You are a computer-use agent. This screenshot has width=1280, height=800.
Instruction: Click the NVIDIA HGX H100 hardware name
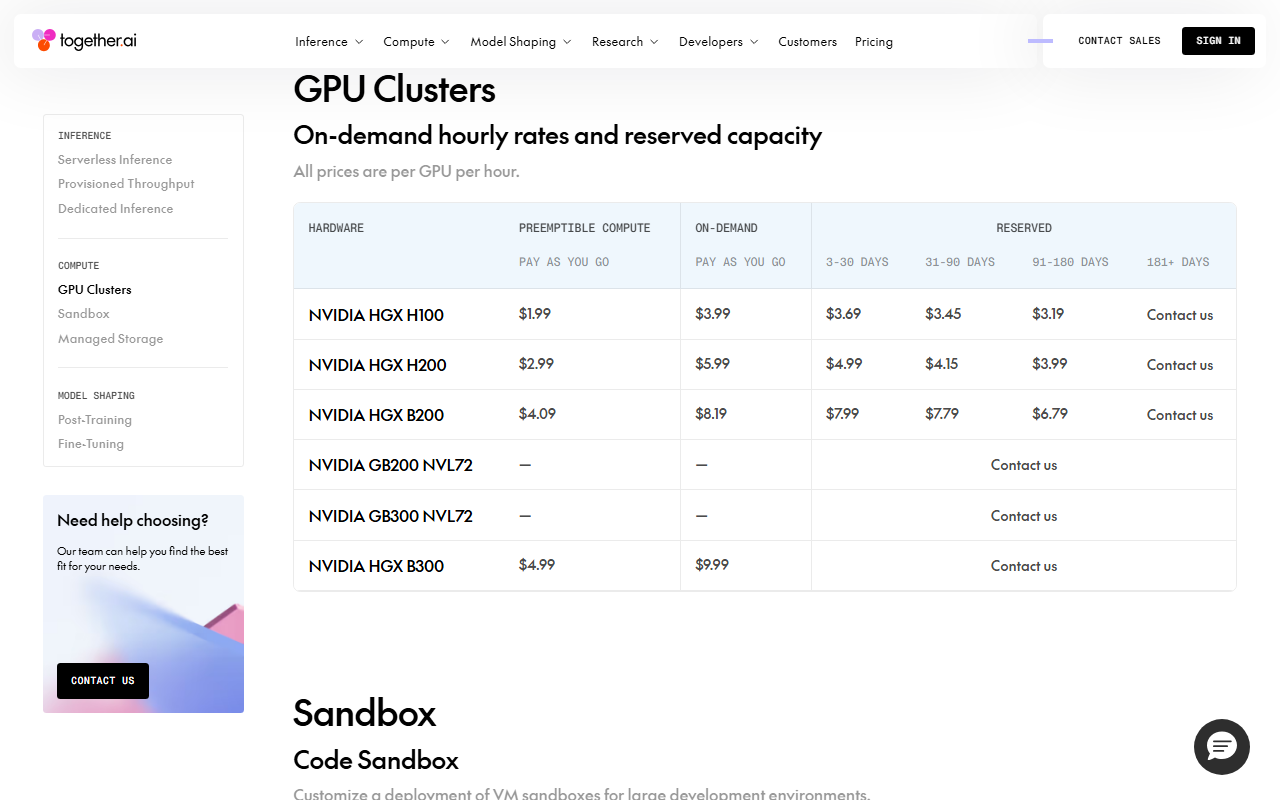tap(376, 315)
